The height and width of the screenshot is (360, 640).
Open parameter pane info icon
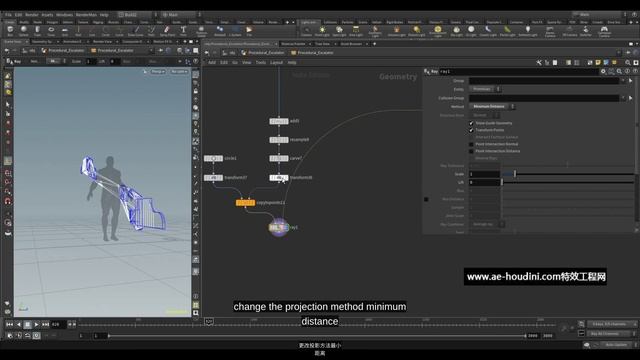(x=627, y=71)
